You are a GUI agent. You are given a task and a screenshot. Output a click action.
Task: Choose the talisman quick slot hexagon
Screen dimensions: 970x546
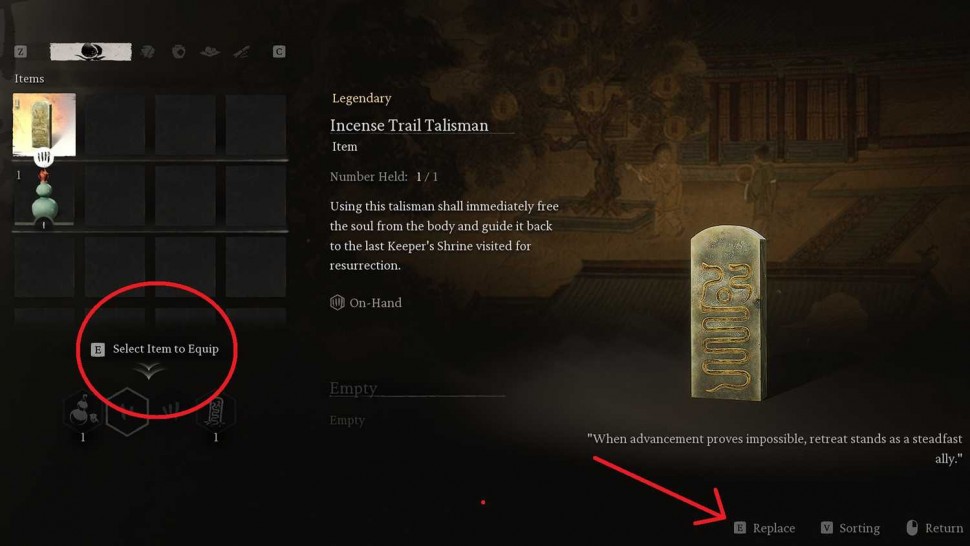(x=216, y=412)
